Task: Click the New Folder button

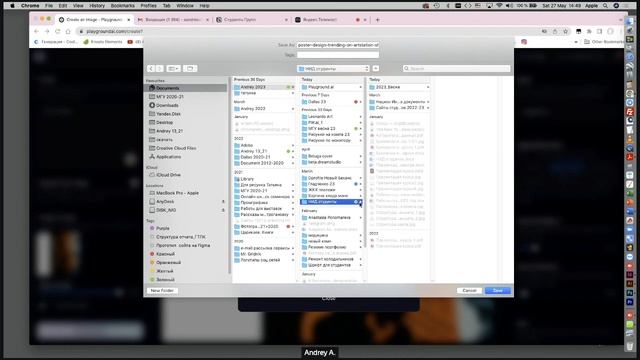Action: [x=162, y=291]
